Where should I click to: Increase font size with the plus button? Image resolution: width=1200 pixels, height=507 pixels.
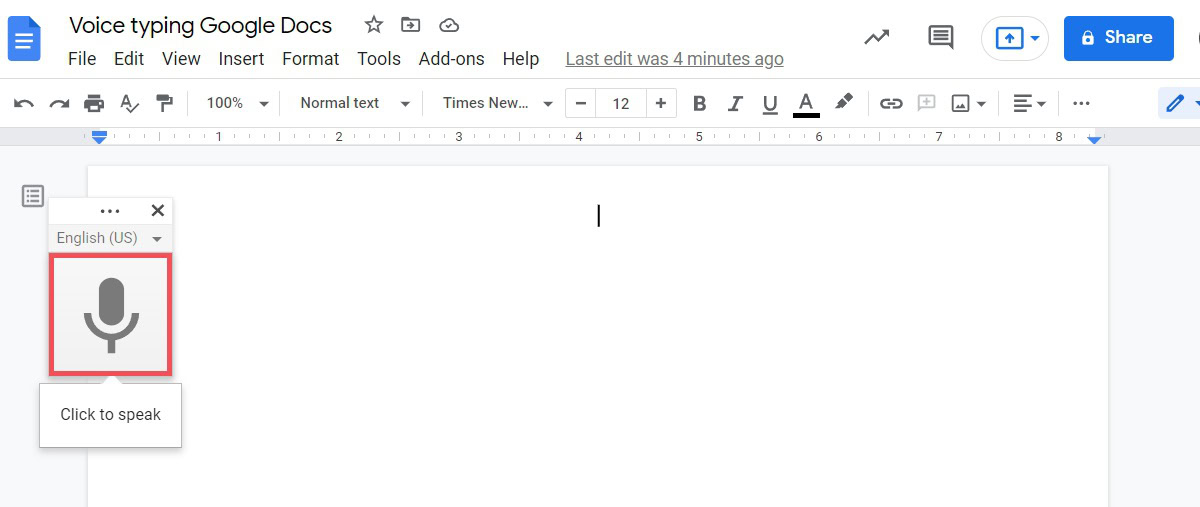pos(661,103)
